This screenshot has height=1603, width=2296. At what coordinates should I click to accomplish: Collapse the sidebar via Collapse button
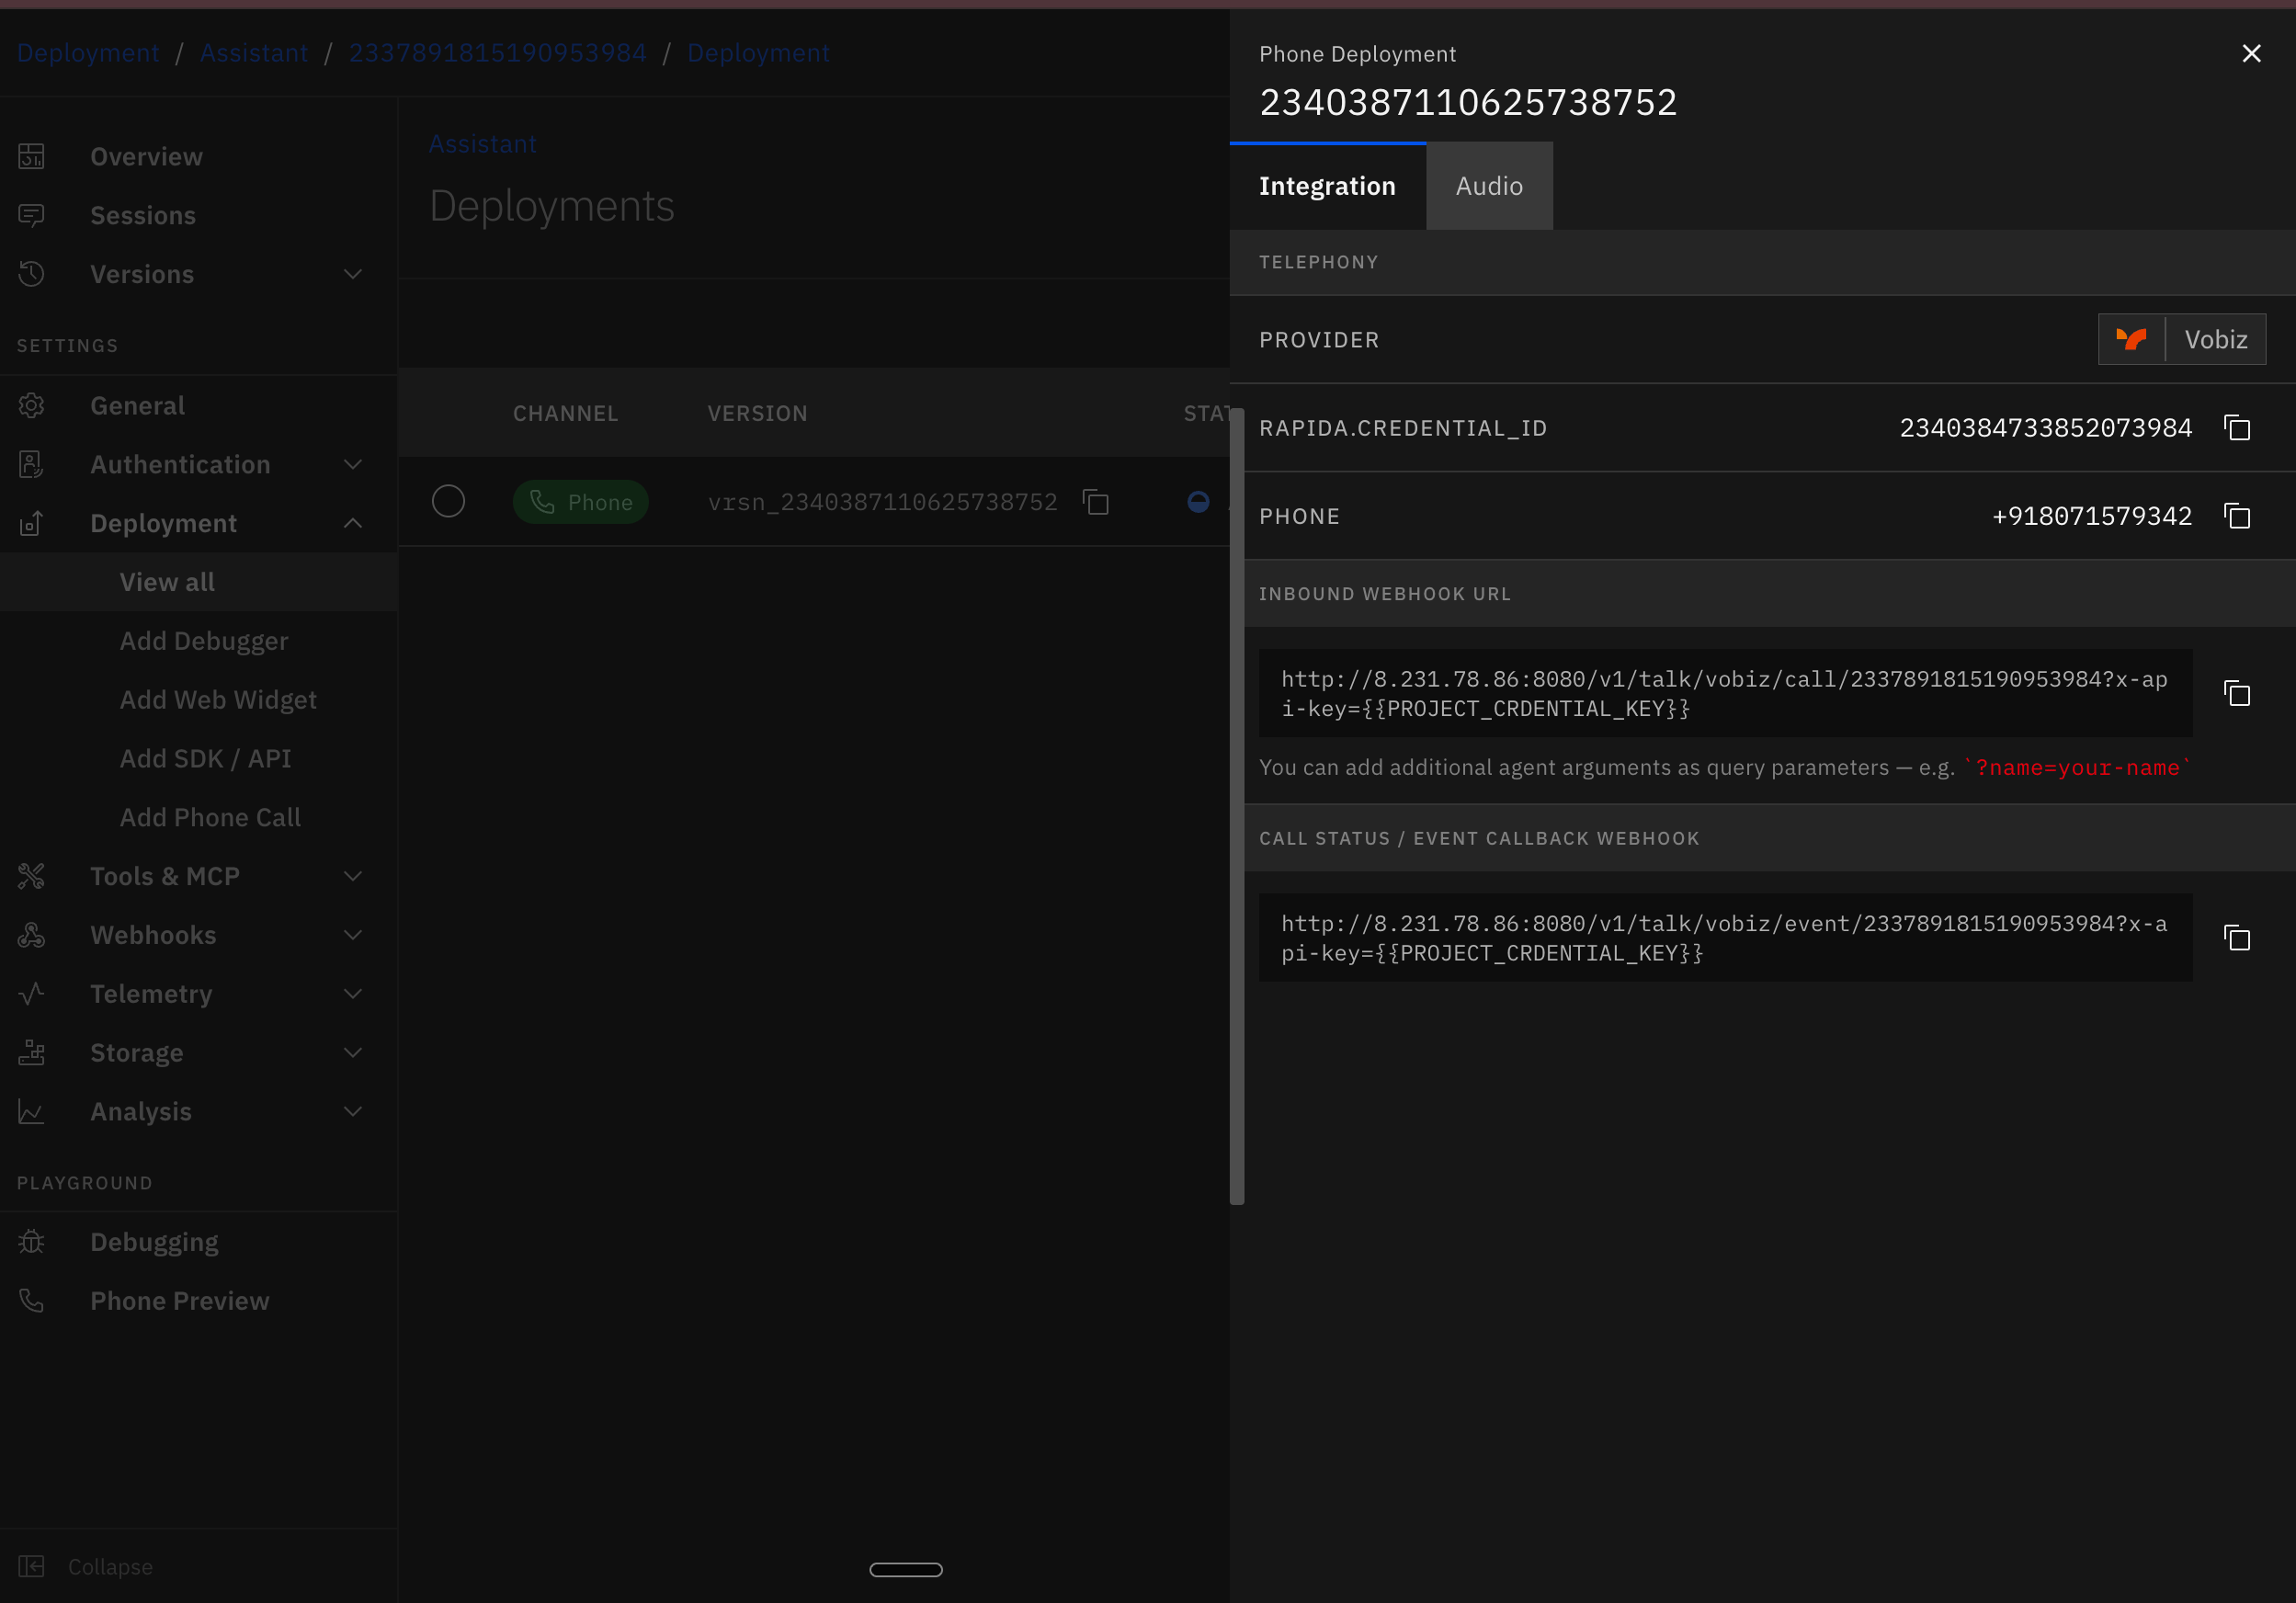[x=198, y=1566]
